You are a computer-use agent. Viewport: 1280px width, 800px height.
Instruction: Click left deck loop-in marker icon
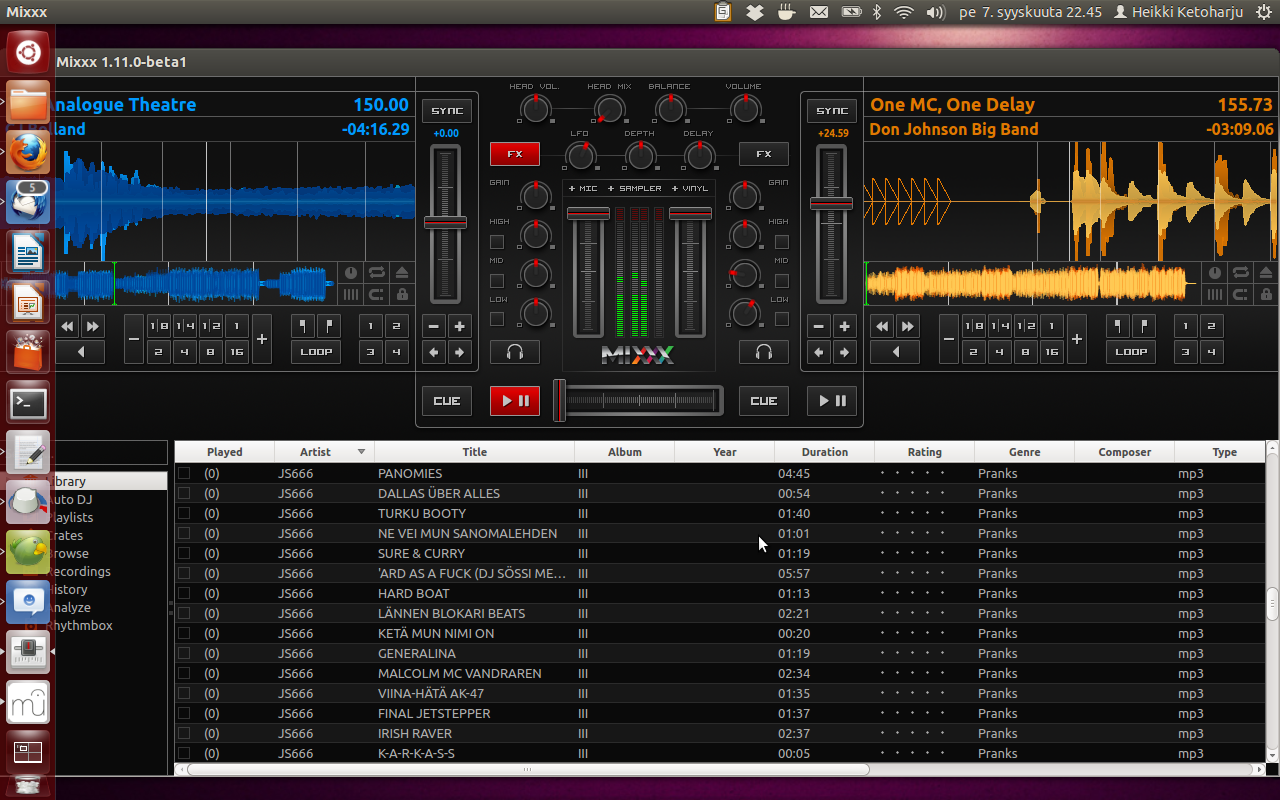[303, 326]
